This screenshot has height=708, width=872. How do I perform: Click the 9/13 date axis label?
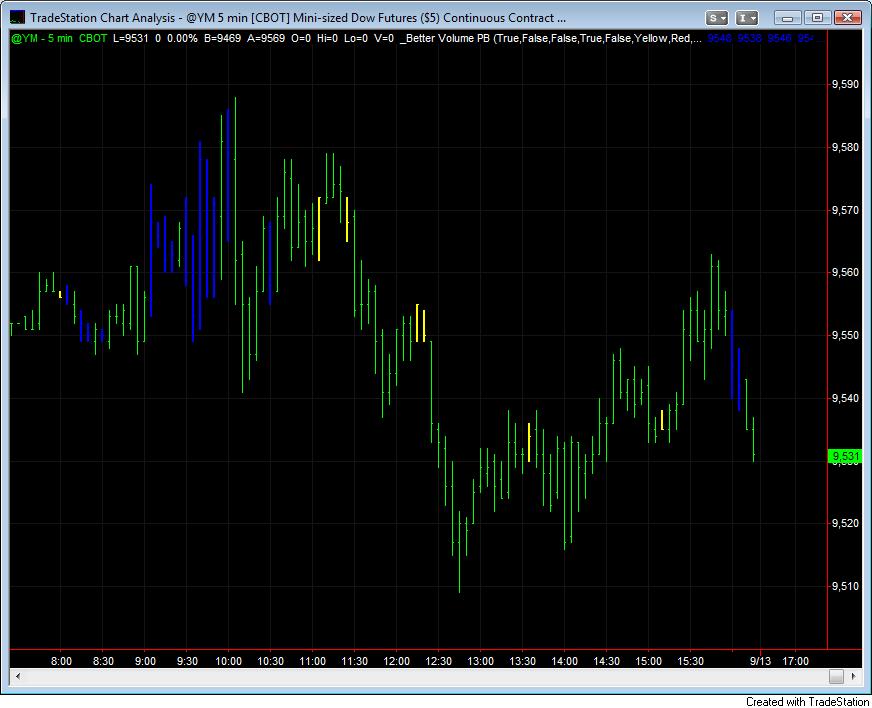coord(760,661)
